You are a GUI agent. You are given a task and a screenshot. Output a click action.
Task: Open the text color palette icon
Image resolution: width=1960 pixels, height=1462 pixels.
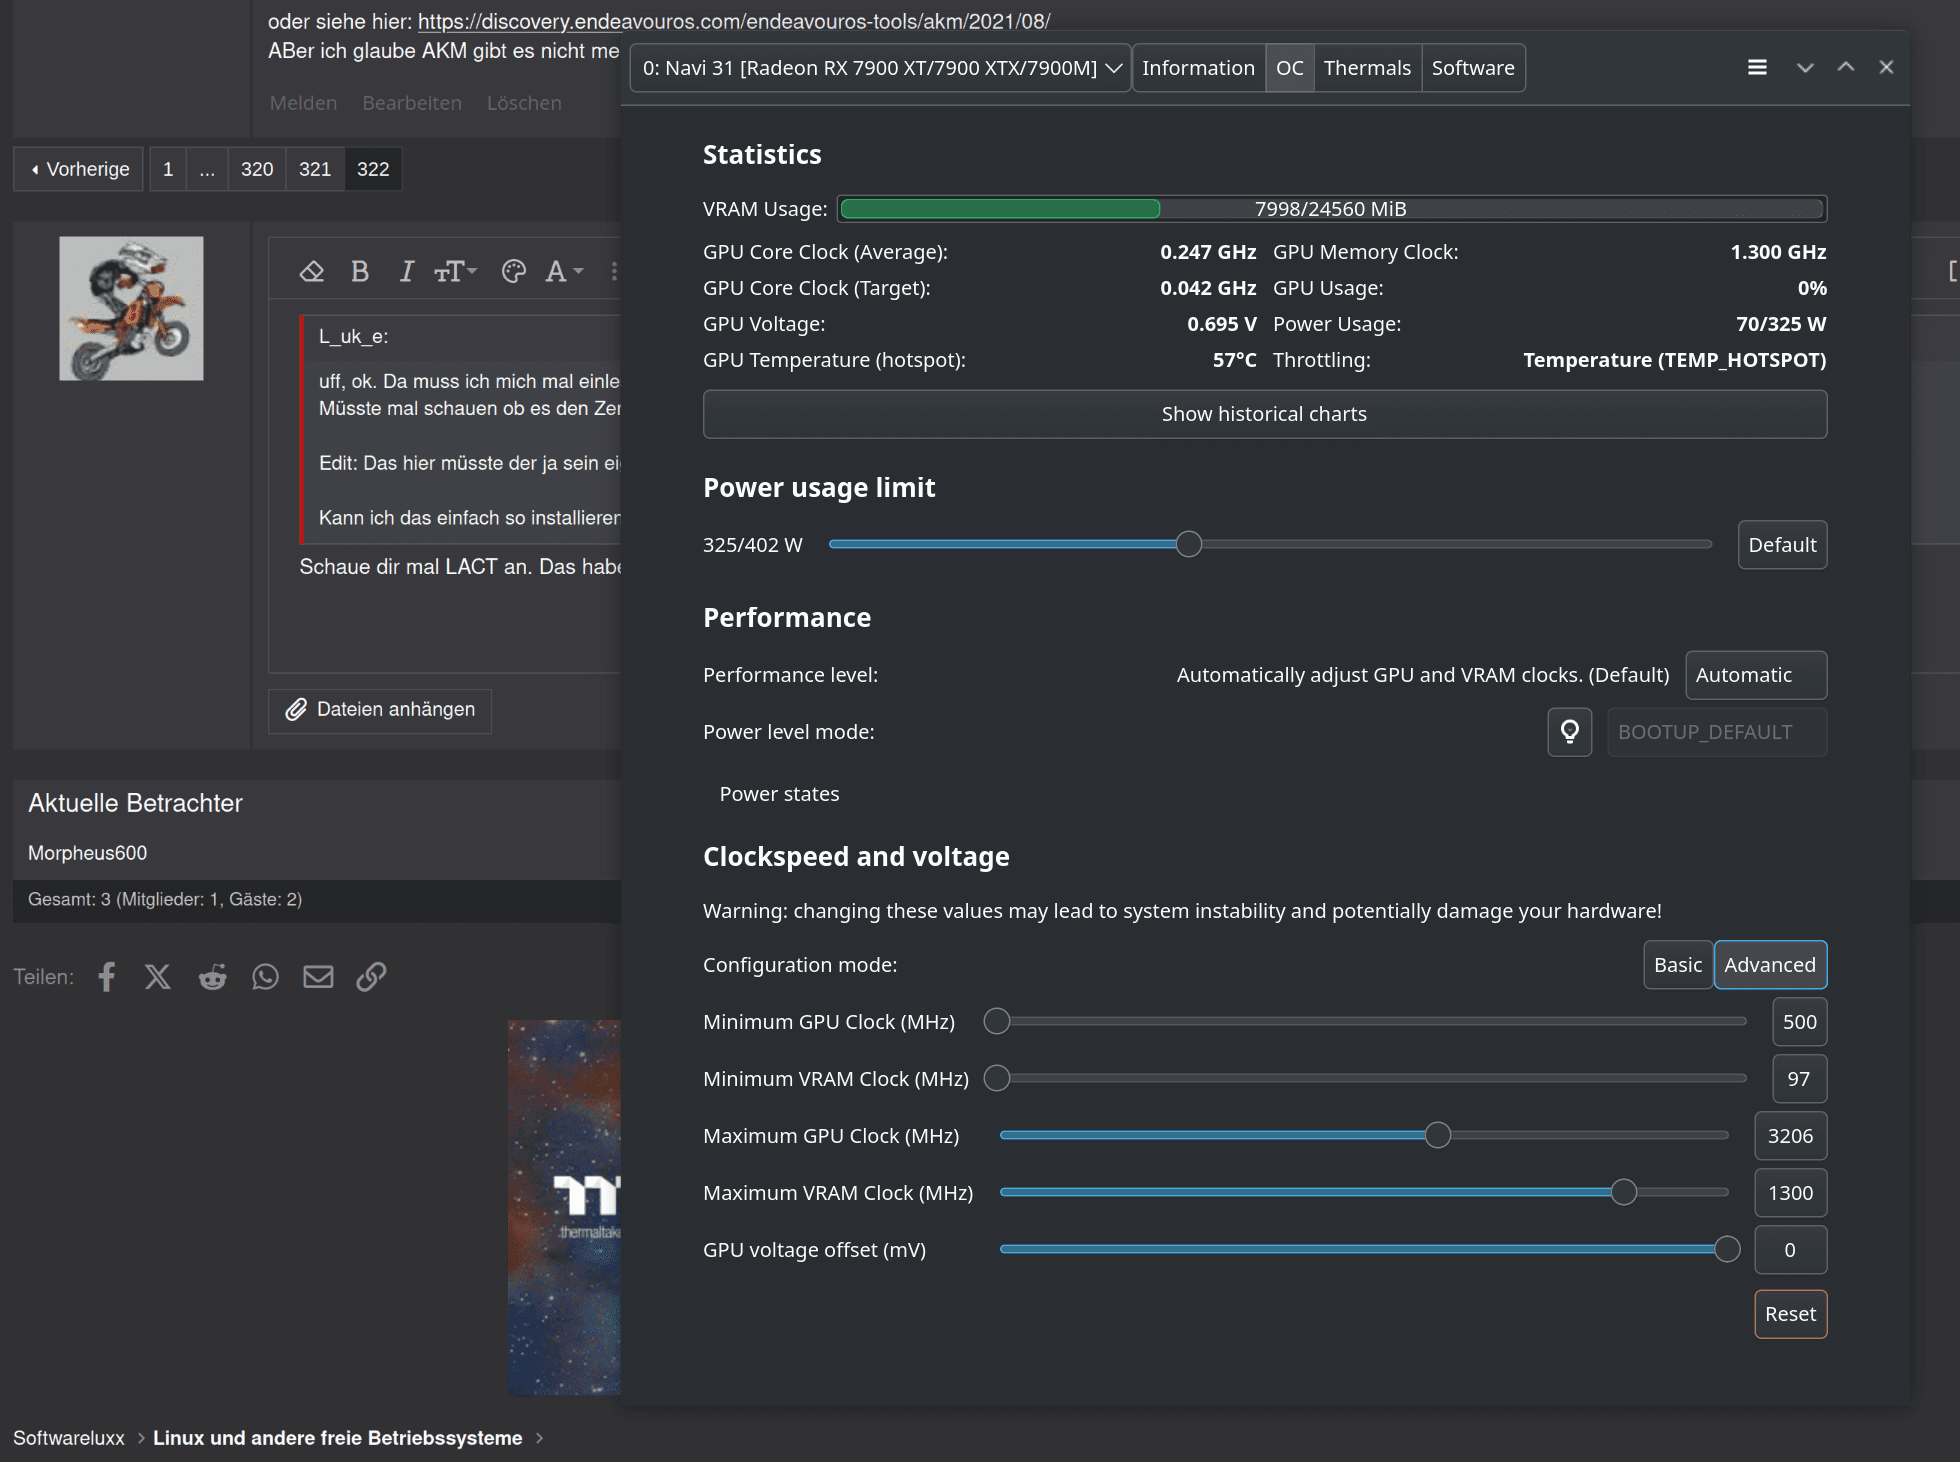pyautogui.click(x=514, y=271)
